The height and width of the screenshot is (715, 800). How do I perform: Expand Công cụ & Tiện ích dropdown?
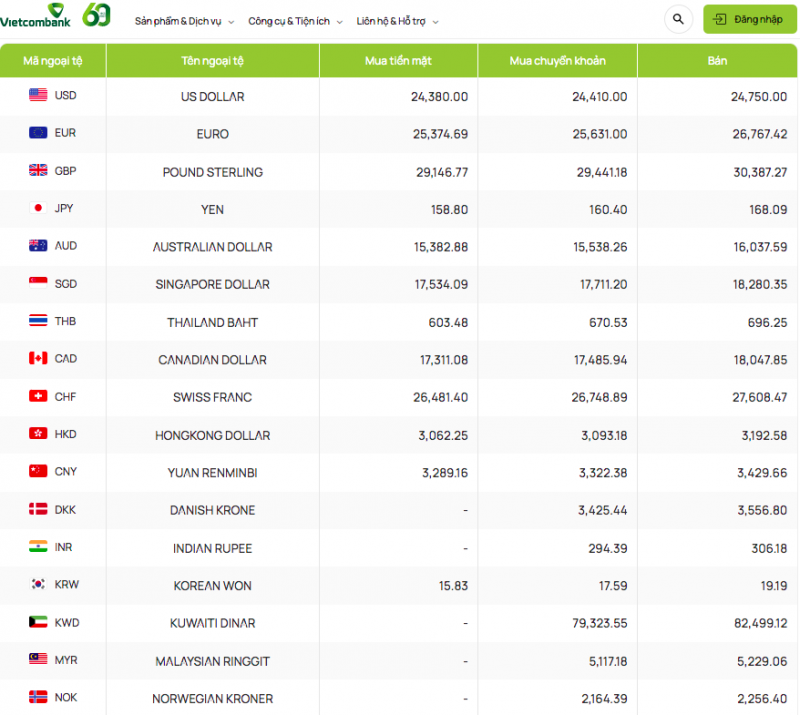pos(295,21)
